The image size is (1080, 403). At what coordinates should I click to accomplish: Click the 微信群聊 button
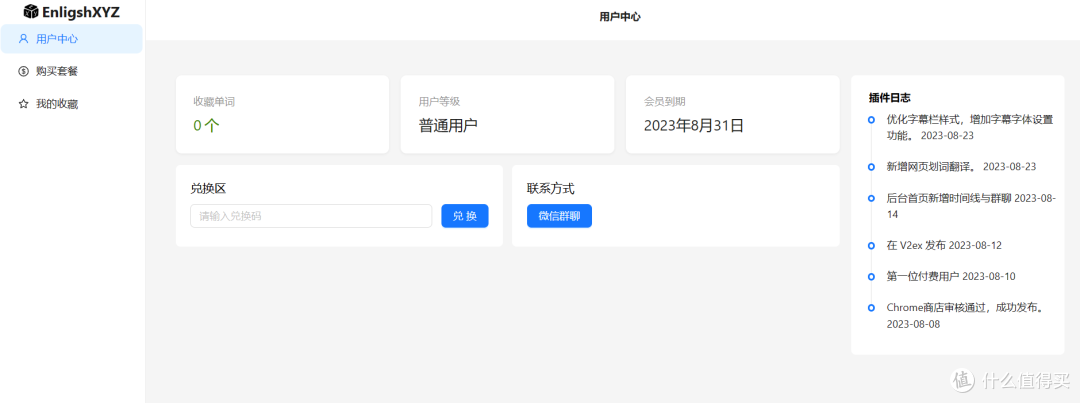[x=559, y=216]
